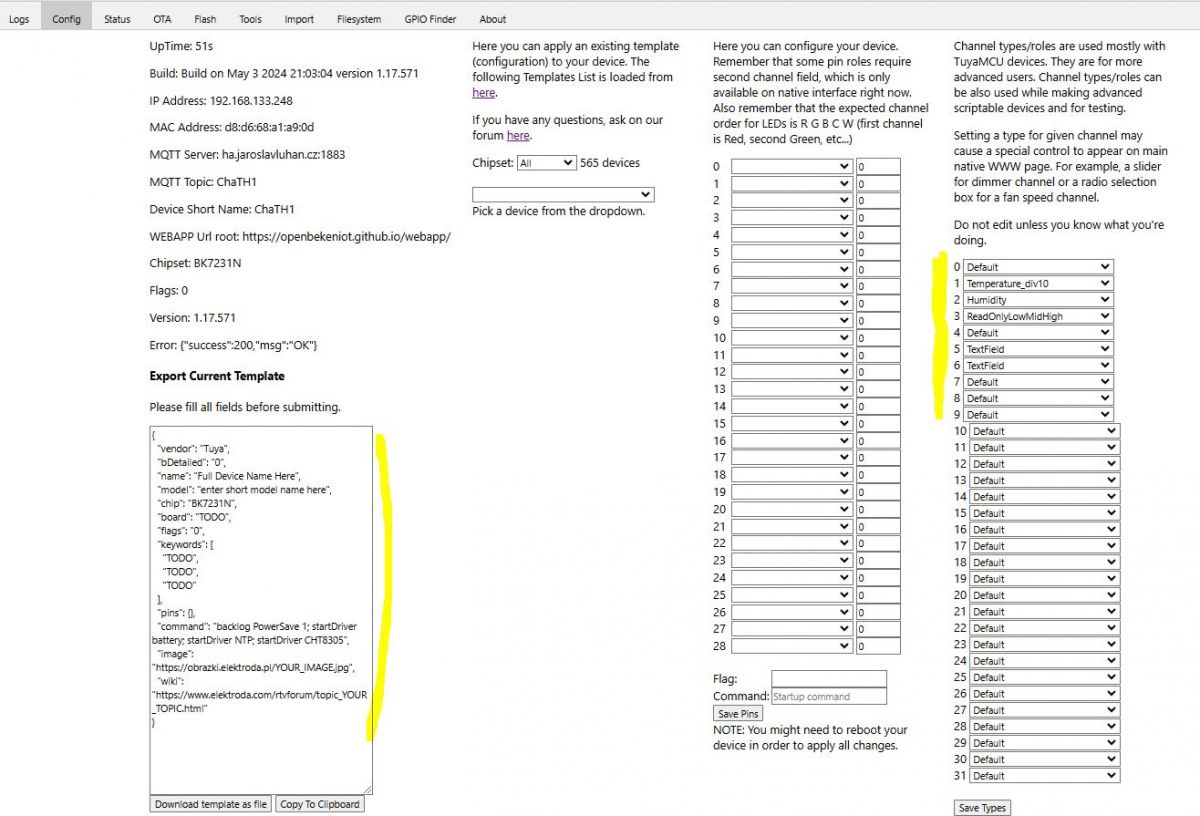Click the IP Address 192.168.133.248 line
The height and width of the screenshot is (816, 1200).
pos(221,101)
